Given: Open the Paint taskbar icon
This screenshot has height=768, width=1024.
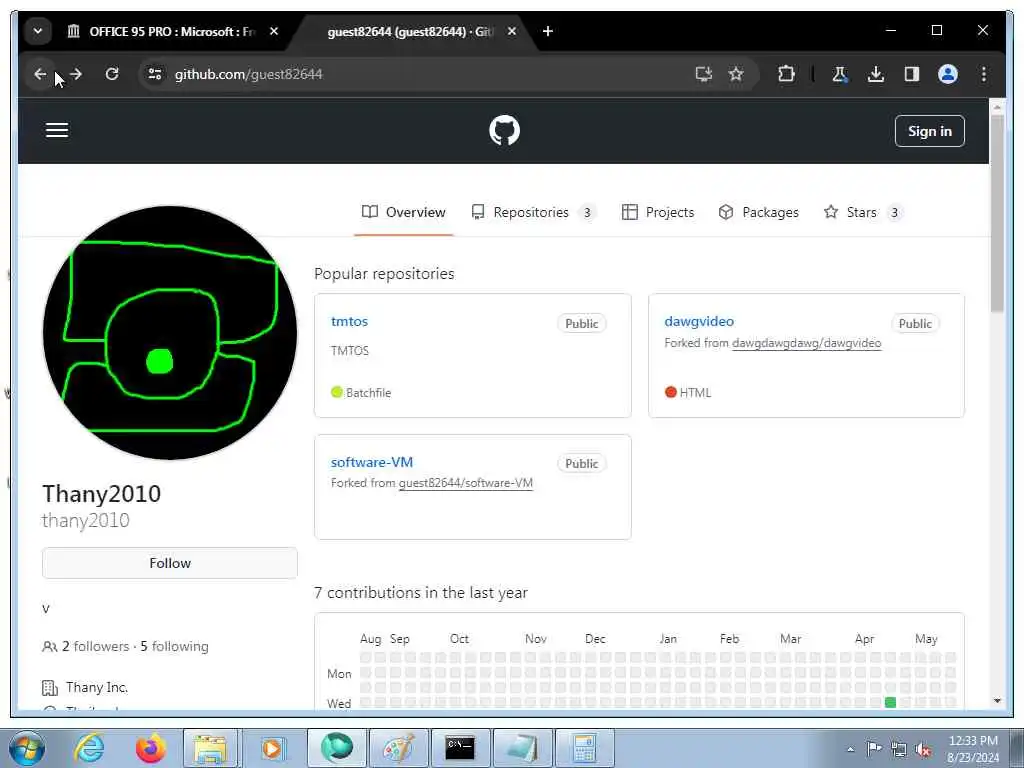Looking at the screenshot, I should (398, 748).
